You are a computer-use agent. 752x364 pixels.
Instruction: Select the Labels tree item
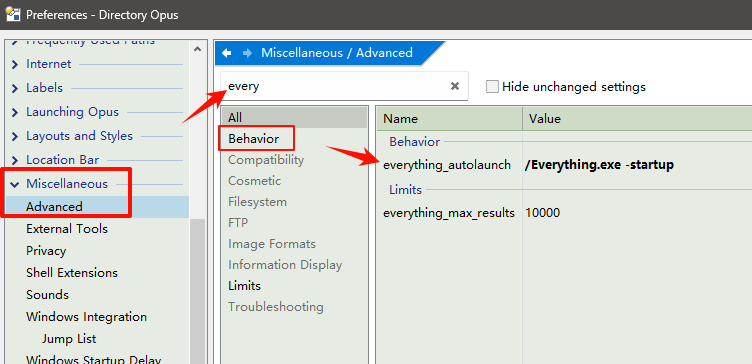tap(45, 88)
